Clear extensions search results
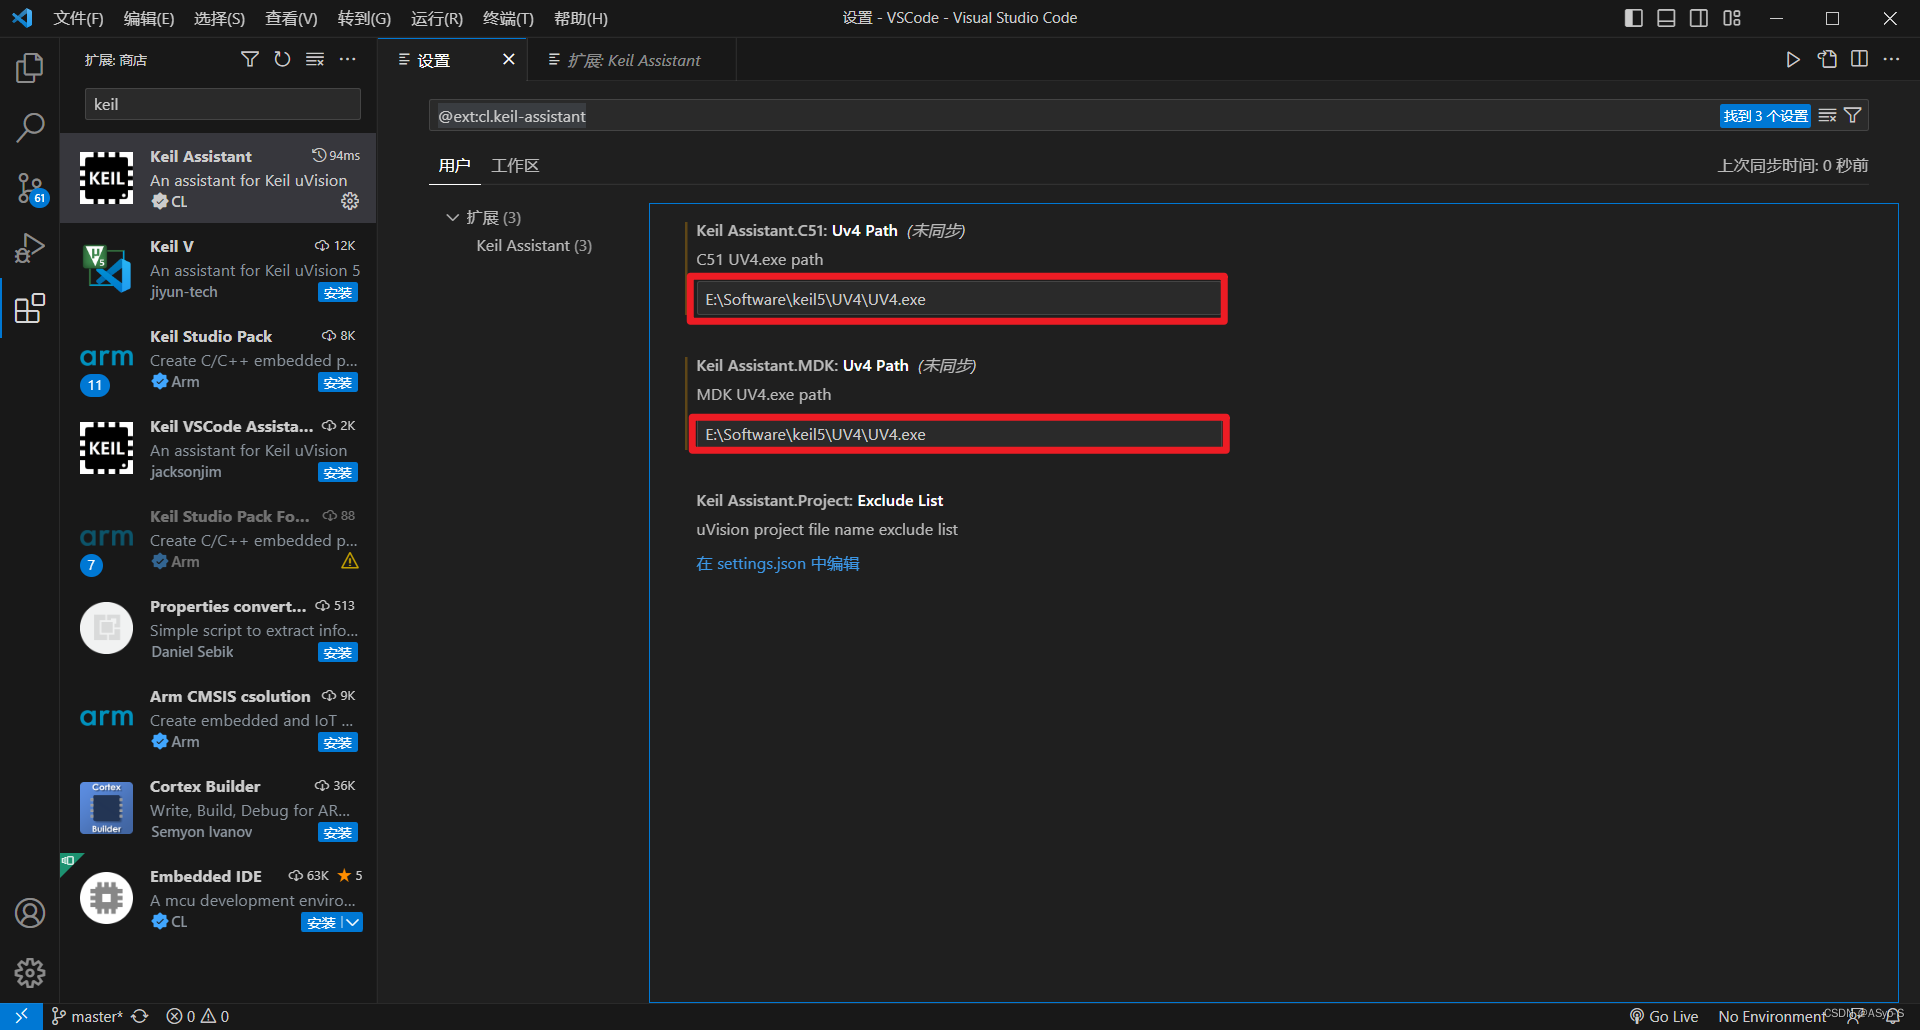1920x1030 pixels. click(x=315, y=60)
